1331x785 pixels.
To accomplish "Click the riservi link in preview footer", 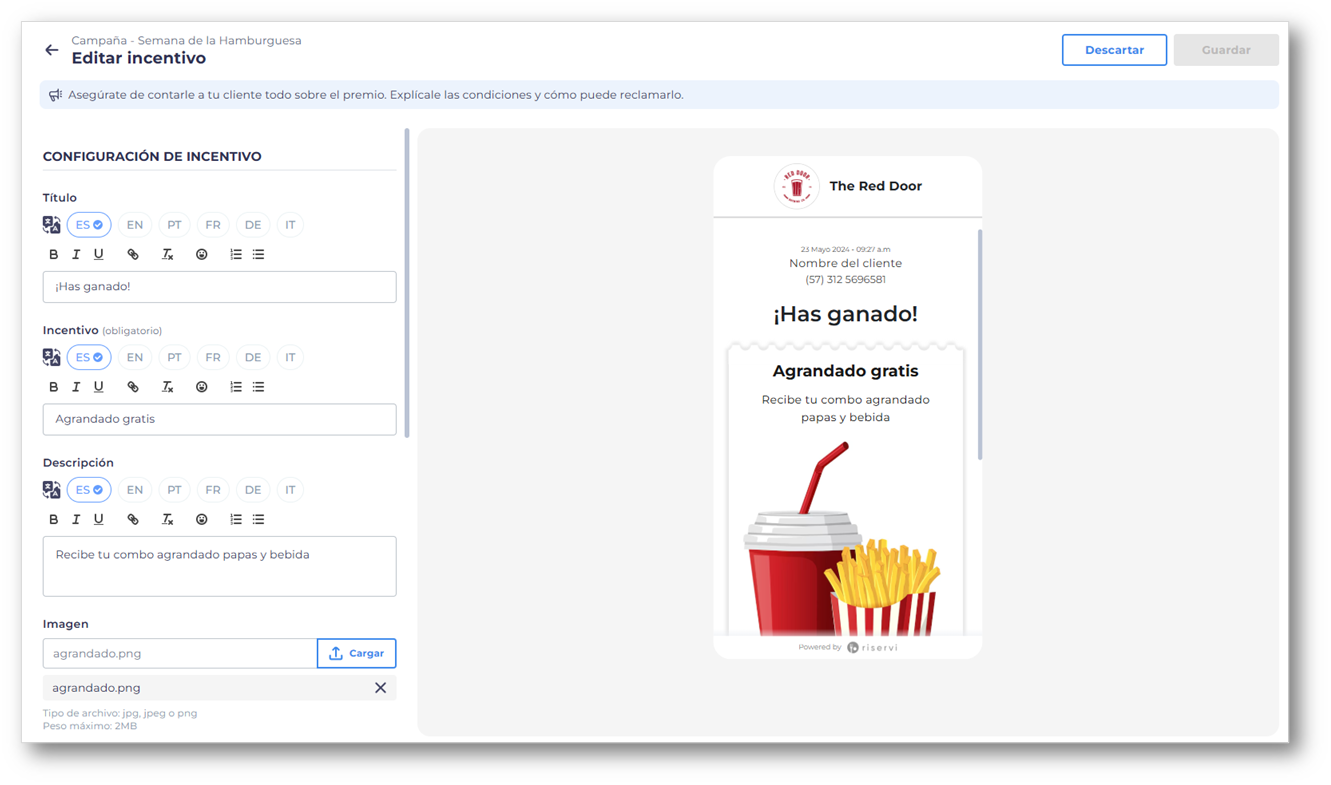I will pyautogui.click(x=873, y=648).
